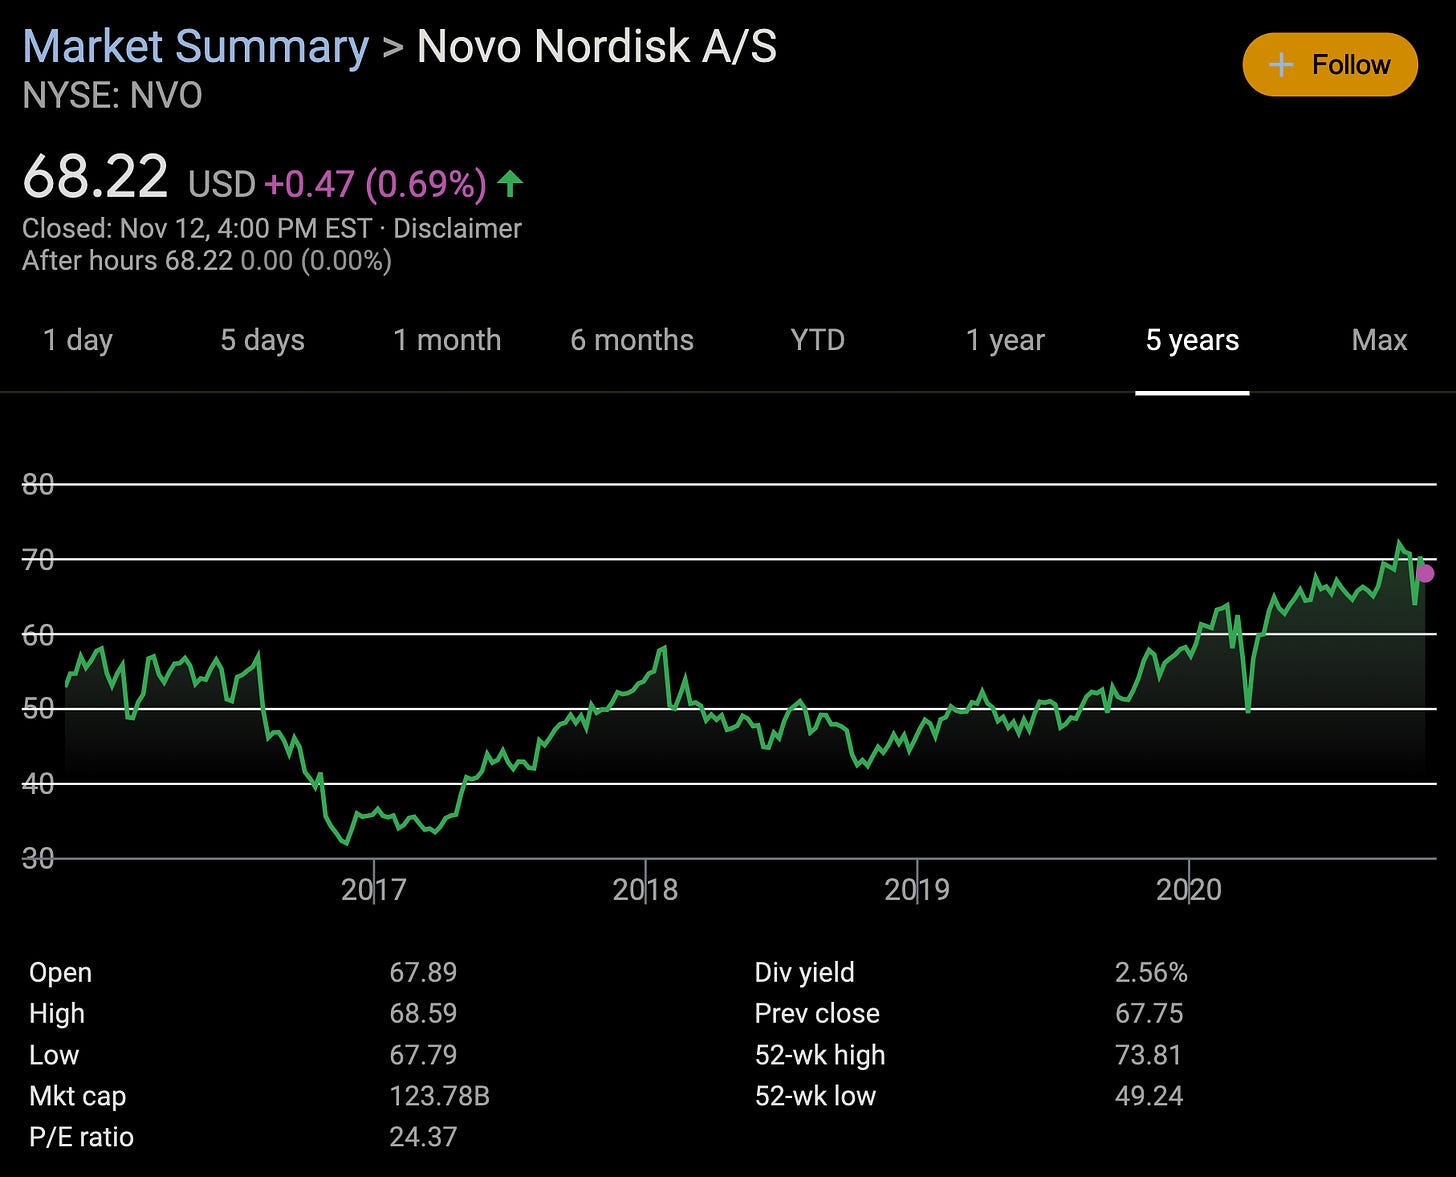Click the After hours 68.22 line
1456x1177 pixels.
click(207, 261)
